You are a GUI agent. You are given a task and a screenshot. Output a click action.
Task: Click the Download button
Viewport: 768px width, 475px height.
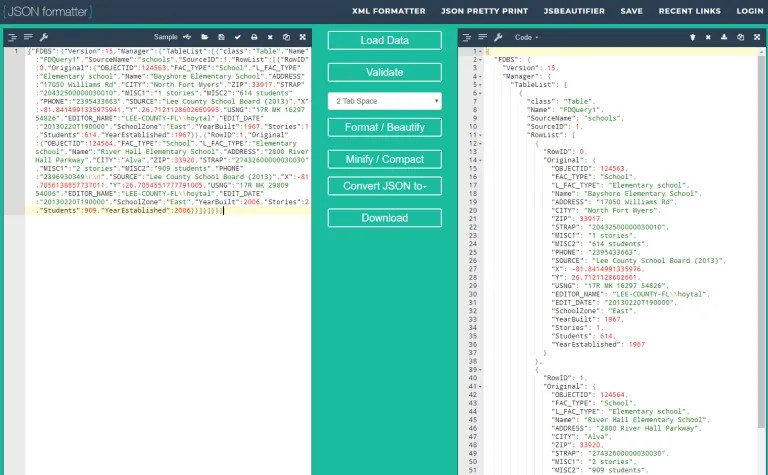coord(384,218)
